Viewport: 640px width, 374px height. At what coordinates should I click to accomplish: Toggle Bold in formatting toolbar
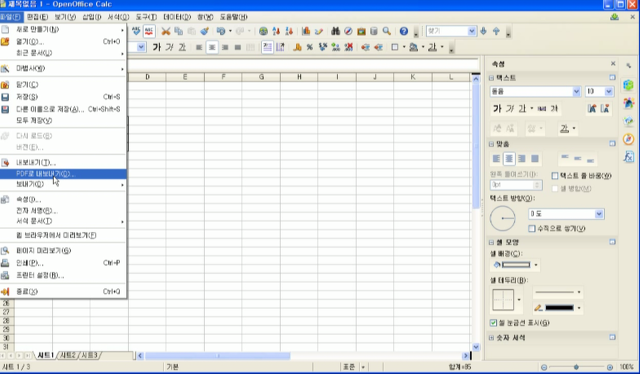(x=157, y=47)
